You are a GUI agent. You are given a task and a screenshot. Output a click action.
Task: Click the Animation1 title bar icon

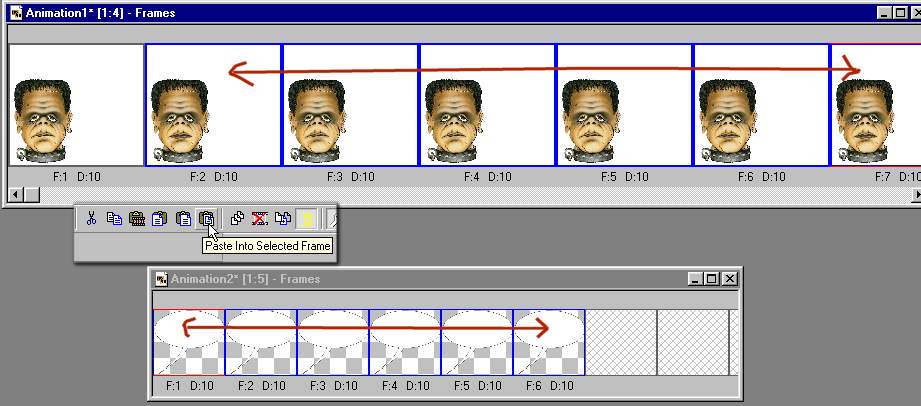coord(16,12)
